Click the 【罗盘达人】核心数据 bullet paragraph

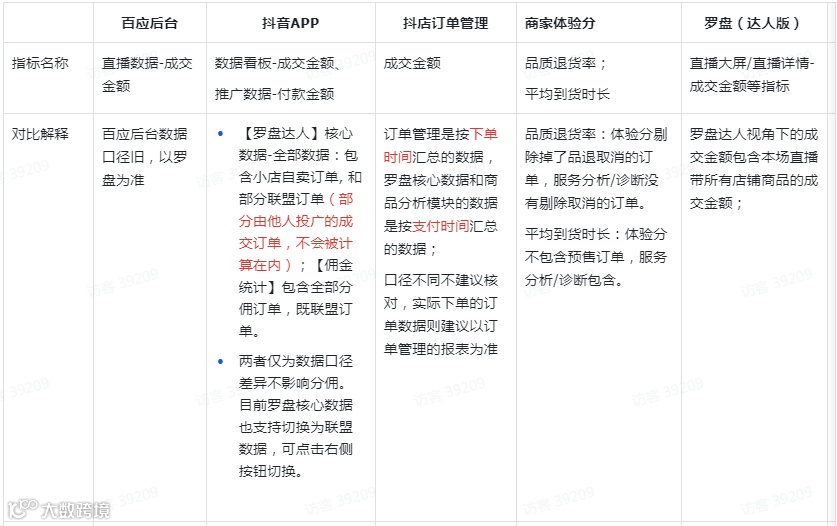pyautogui.click(x=300, y=232)
